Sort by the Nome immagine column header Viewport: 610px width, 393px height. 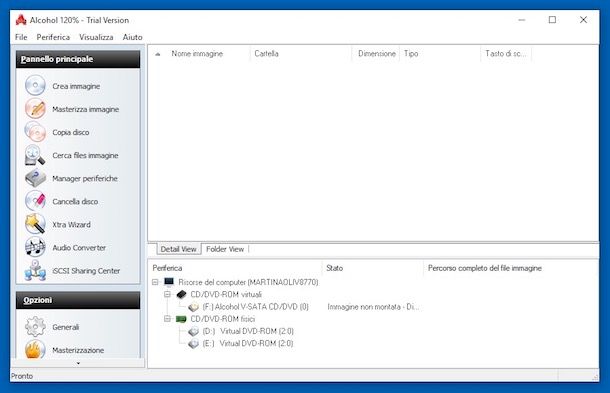(197, 54)
